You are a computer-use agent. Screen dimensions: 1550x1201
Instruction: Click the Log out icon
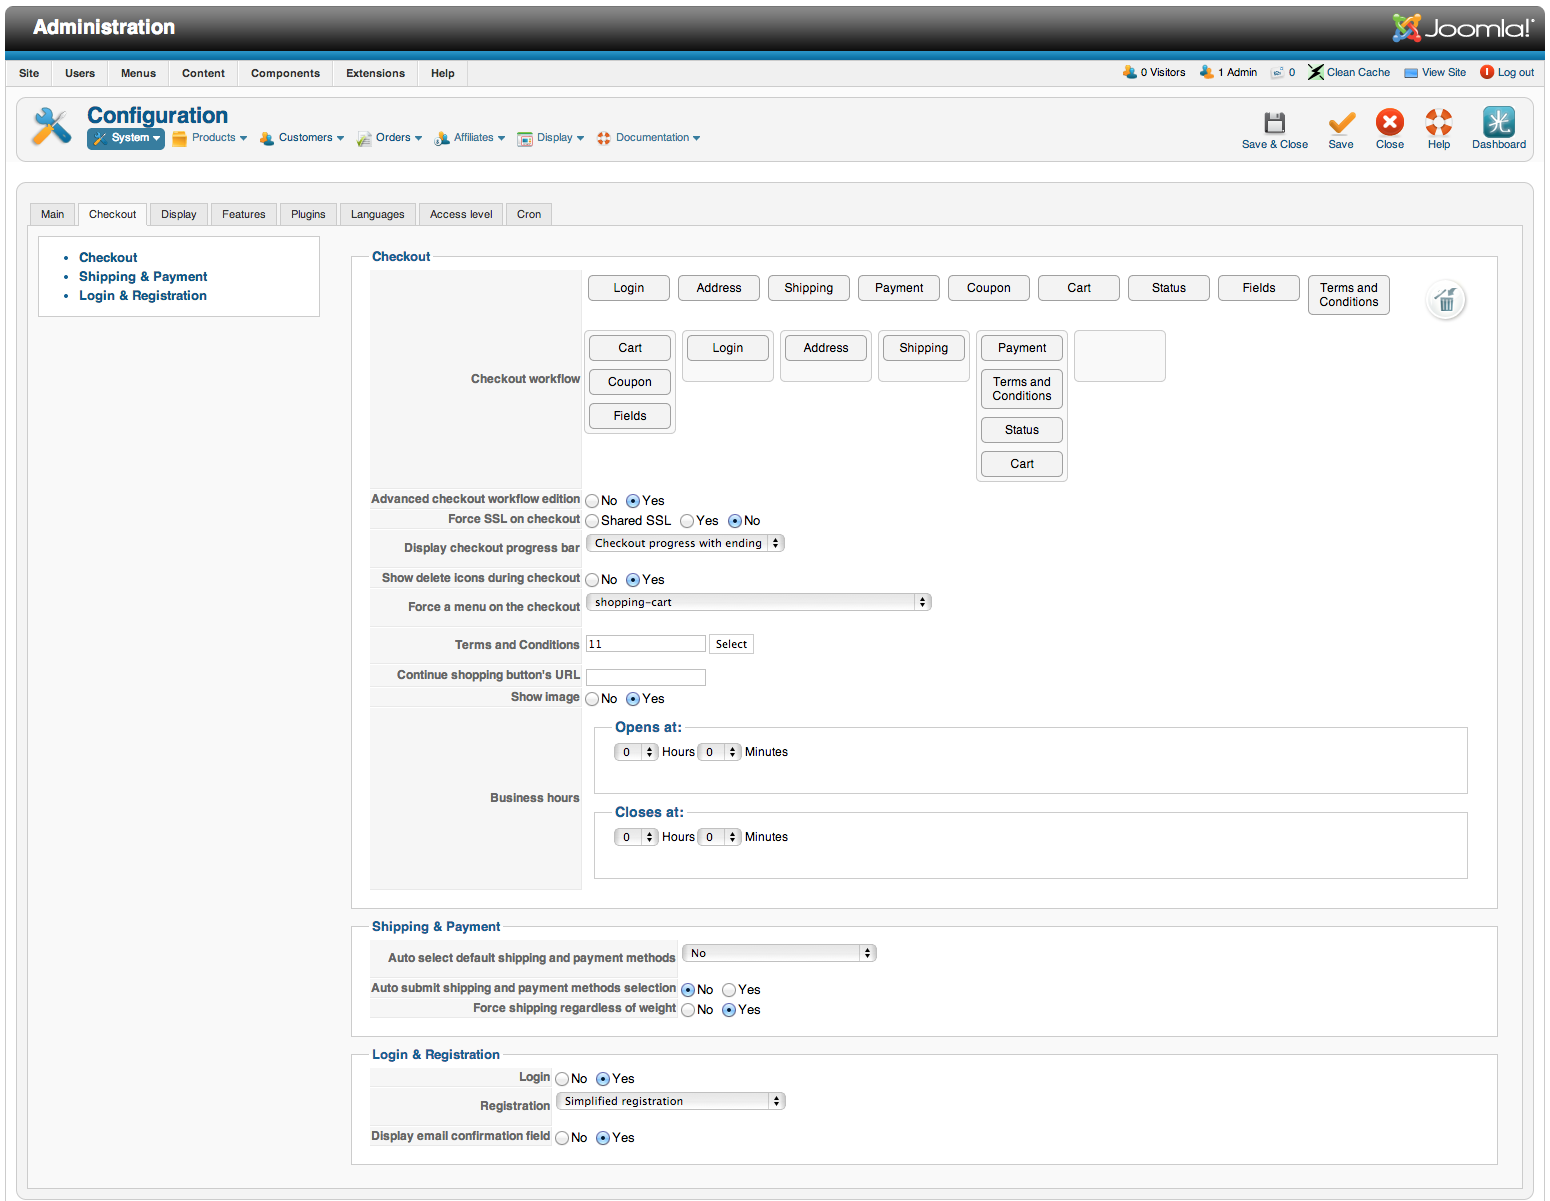pos(1487,72)
